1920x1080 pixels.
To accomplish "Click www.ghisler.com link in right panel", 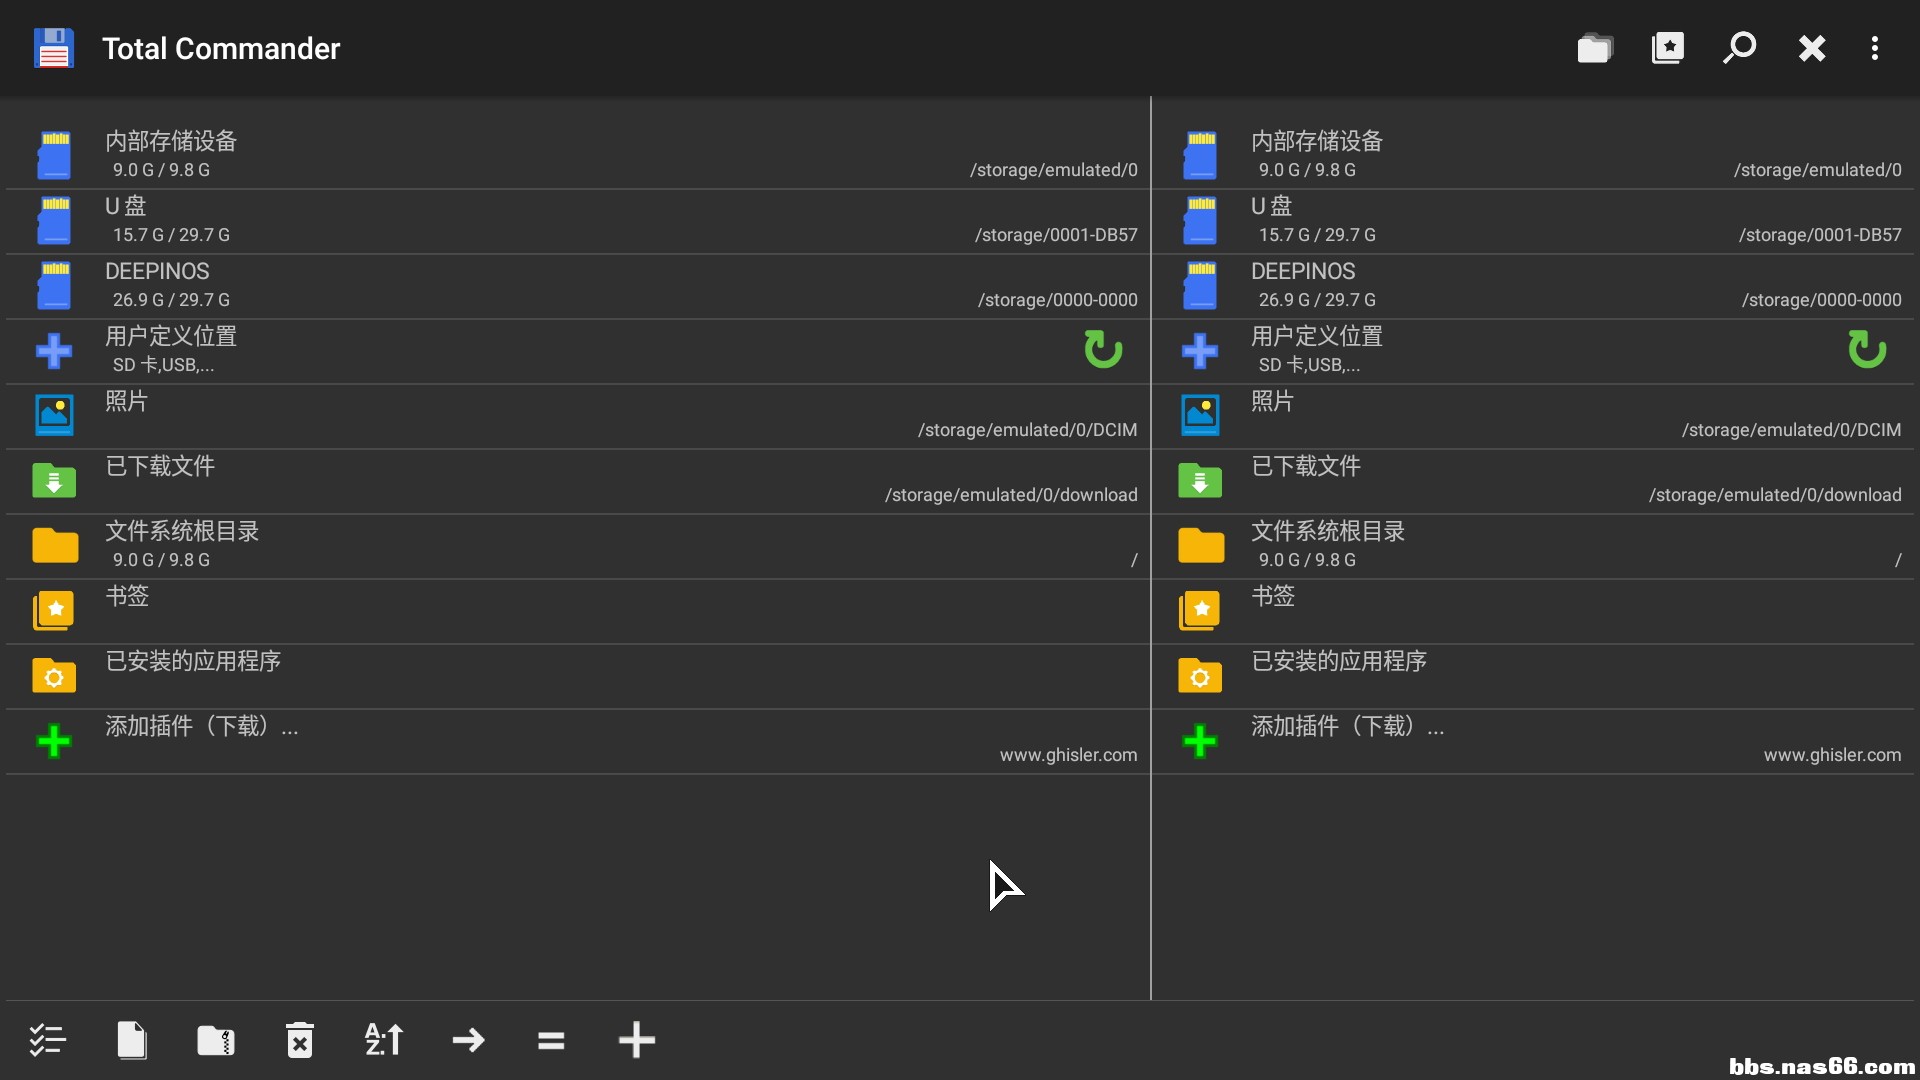I will click(1832, 755).
